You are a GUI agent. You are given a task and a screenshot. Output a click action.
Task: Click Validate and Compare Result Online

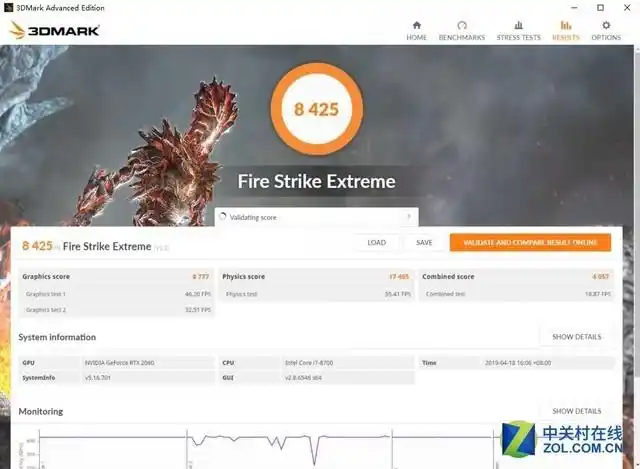[x=530, y=243]
